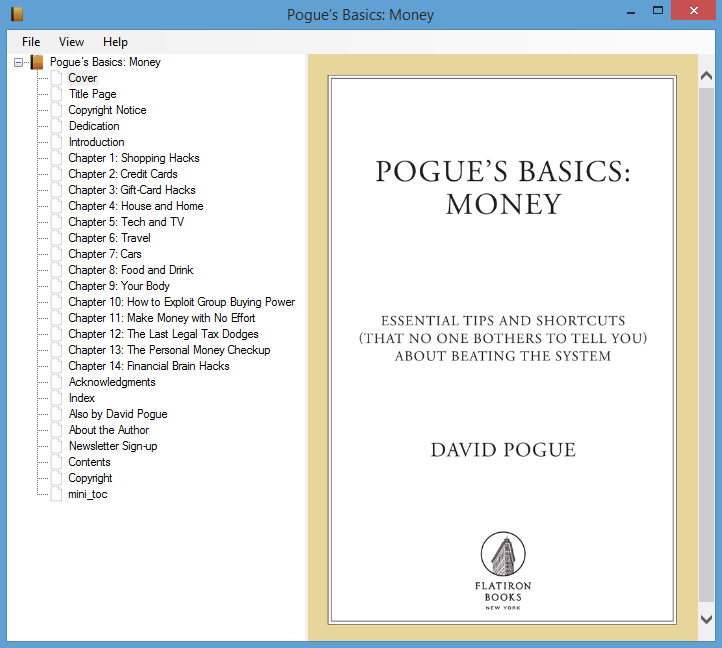This screenshot has width=722, height=648.
Task: Open Chapter 6: Travel
Action: [109, 238]
